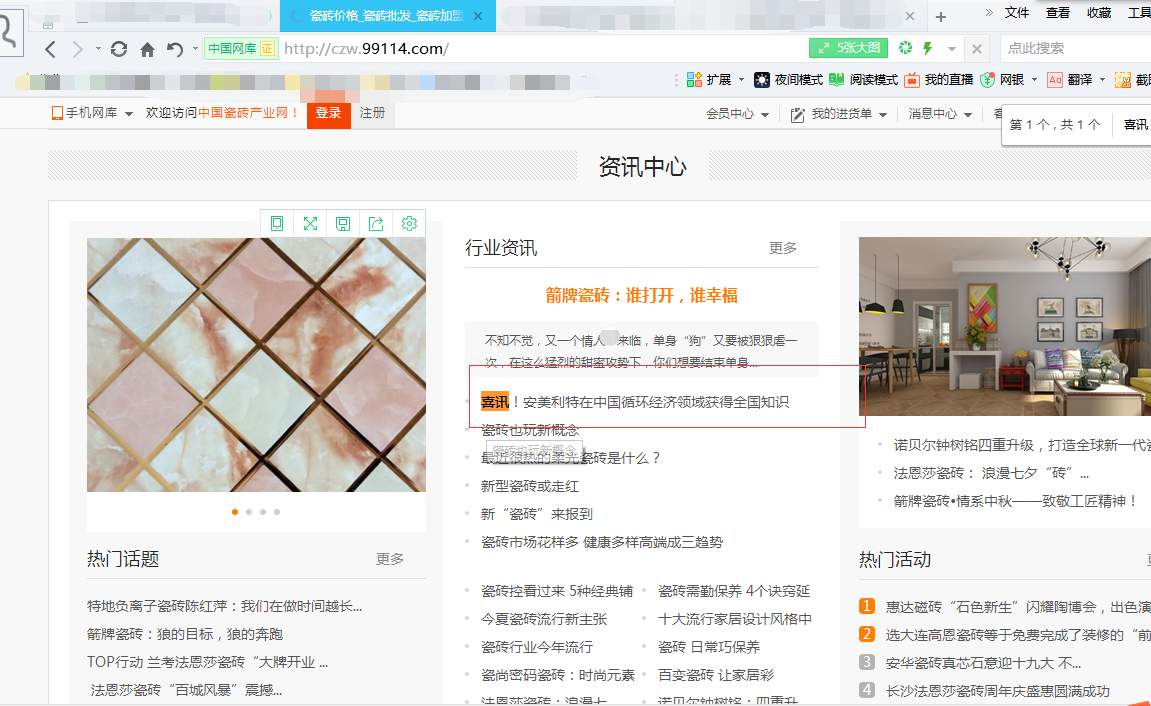Viewport: 1151px width, 706px height.
Task: Click the 登录 login button
Action: [x=328, y=113]
